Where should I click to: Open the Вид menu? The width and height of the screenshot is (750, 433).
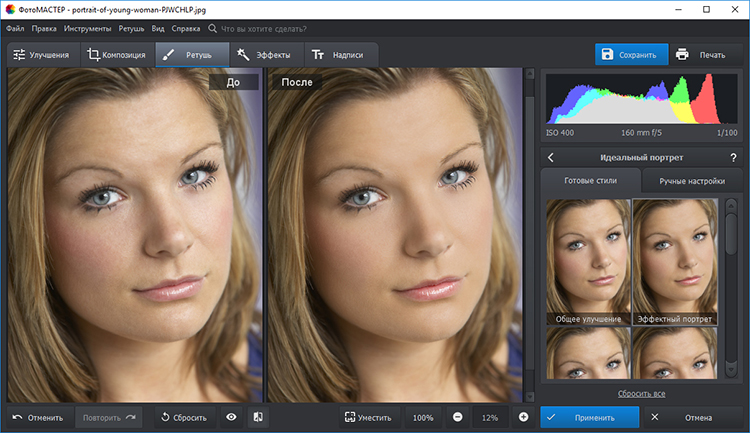pos(158,29)
